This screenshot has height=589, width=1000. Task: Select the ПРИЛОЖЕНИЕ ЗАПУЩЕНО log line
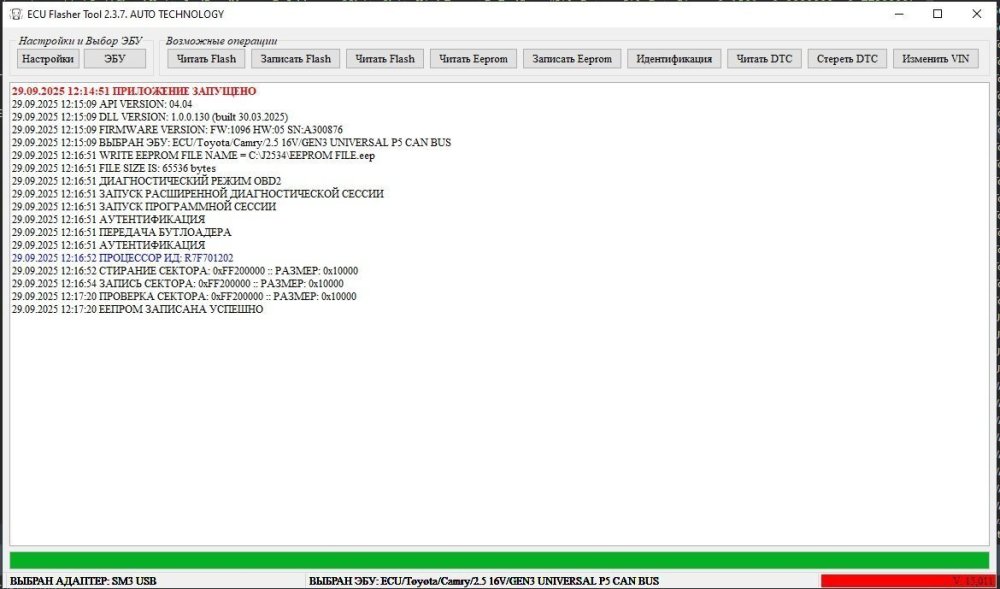(134, 91)
